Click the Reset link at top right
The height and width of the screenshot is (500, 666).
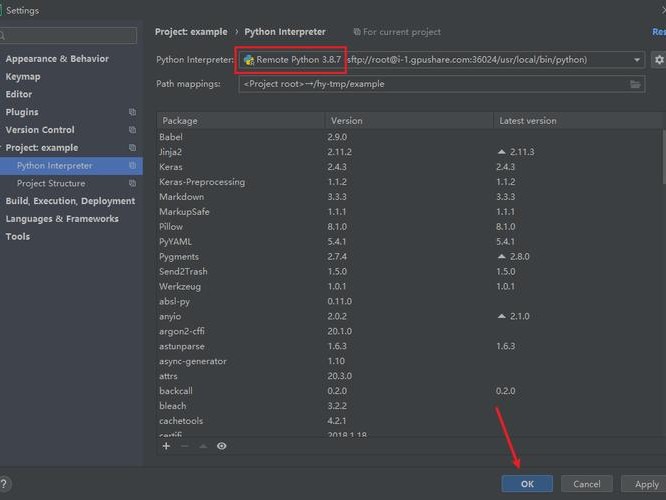(x=659, y=32)
